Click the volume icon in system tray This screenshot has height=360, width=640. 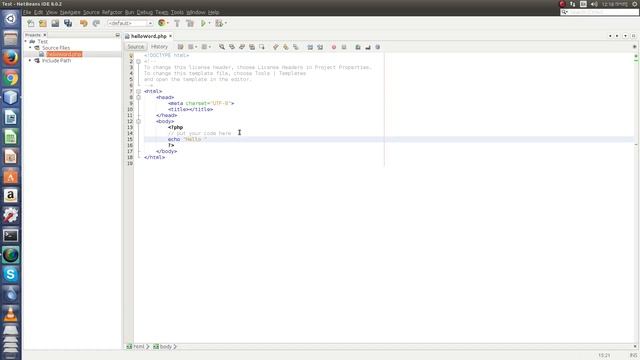[594, 4]
